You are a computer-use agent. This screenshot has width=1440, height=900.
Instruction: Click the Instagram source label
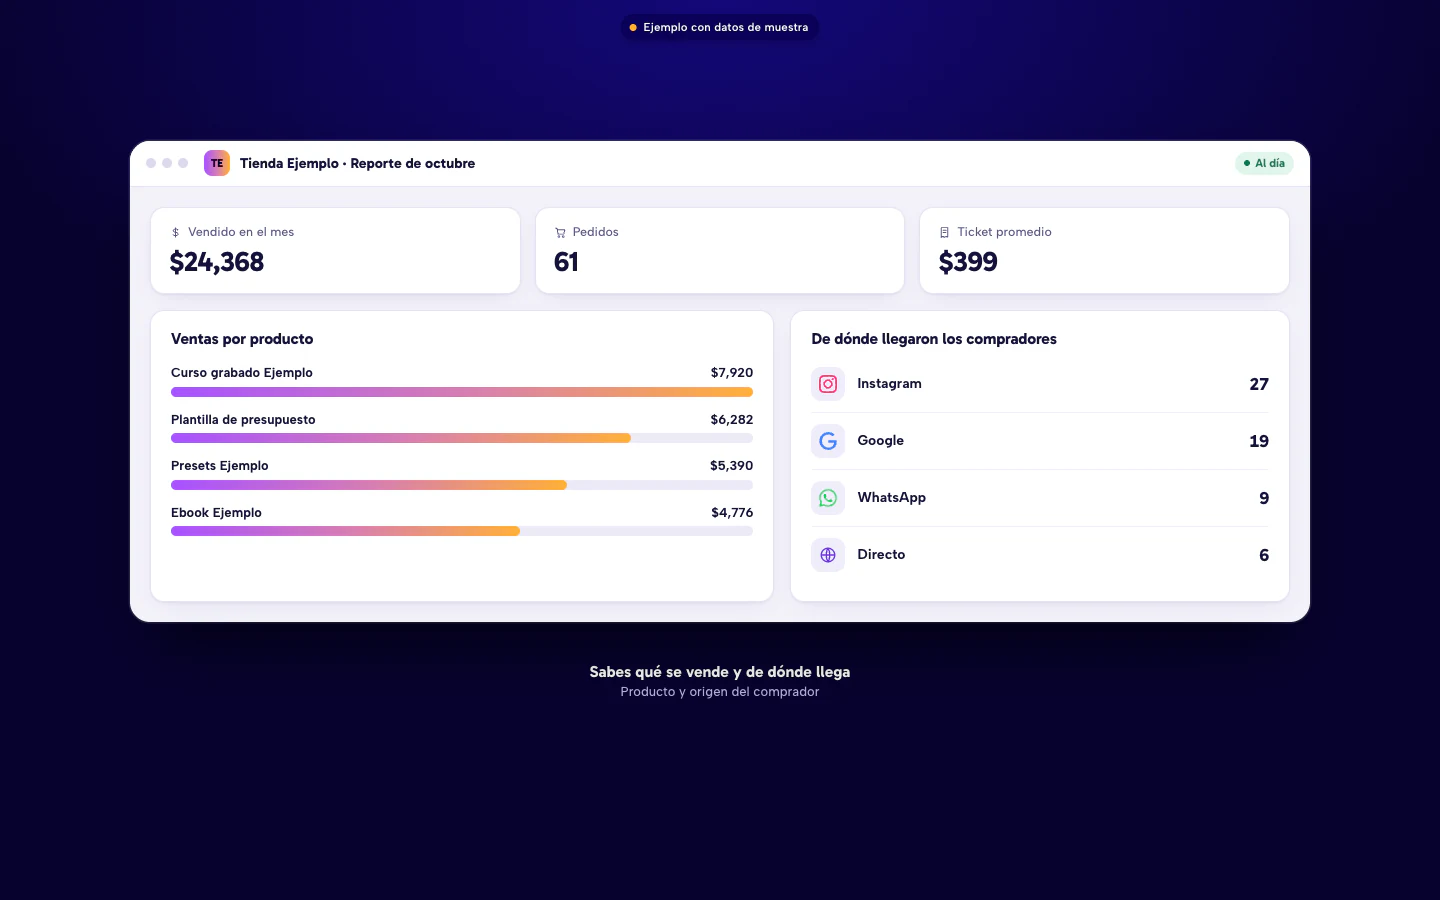pos(889,384)
